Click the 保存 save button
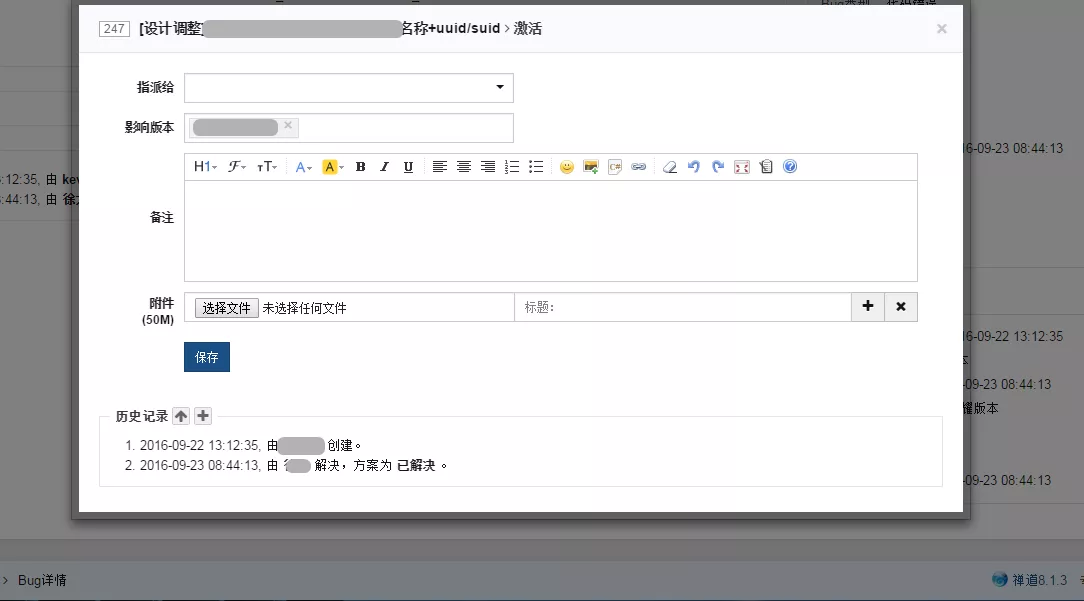 coord(207,357)
